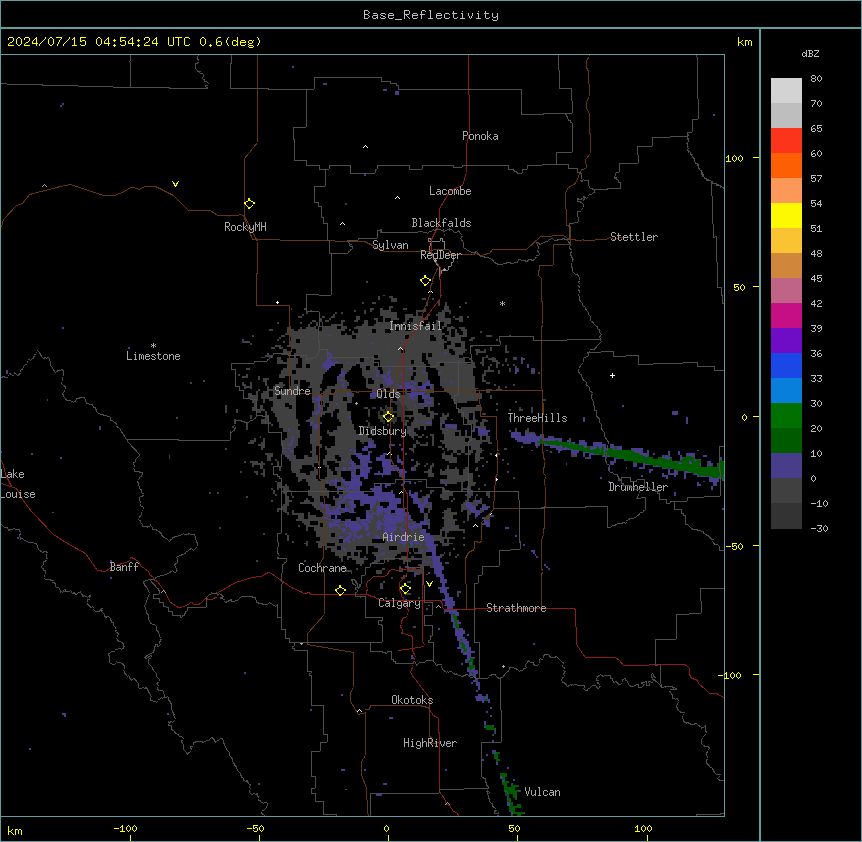Click the white caret marker west of Lacombe
The image size is (862, 842).
(x=397, y=198)
